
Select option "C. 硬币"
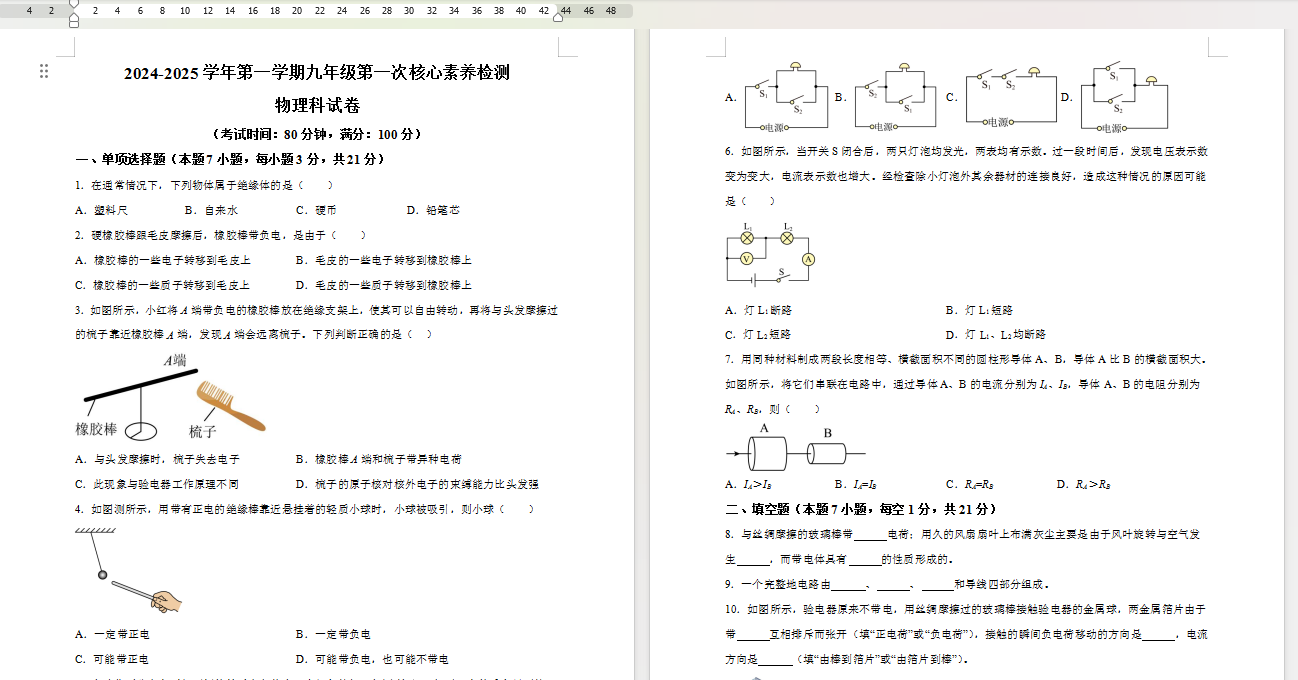pos(316,211)
